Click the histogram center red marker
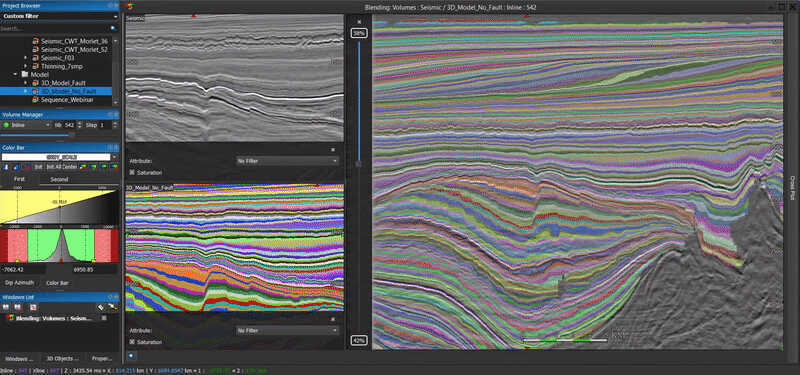 click(61, 261)
